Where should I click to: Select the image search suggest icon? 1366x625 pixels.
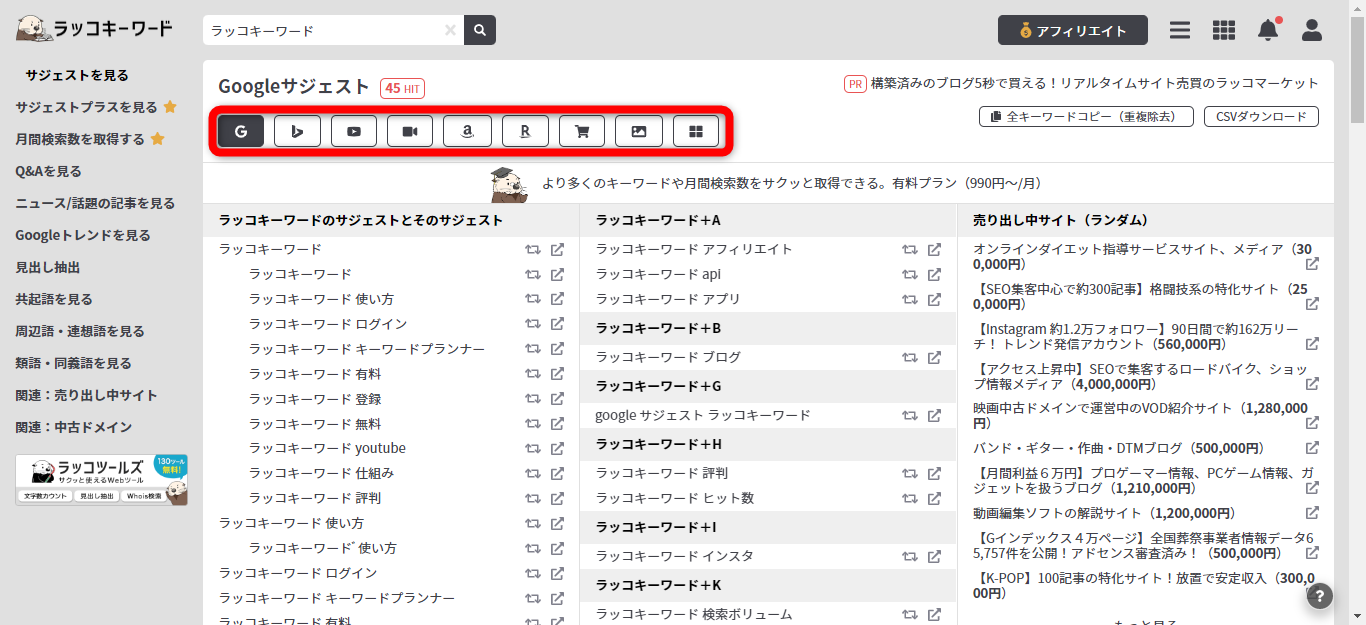(x=639, y=131)
